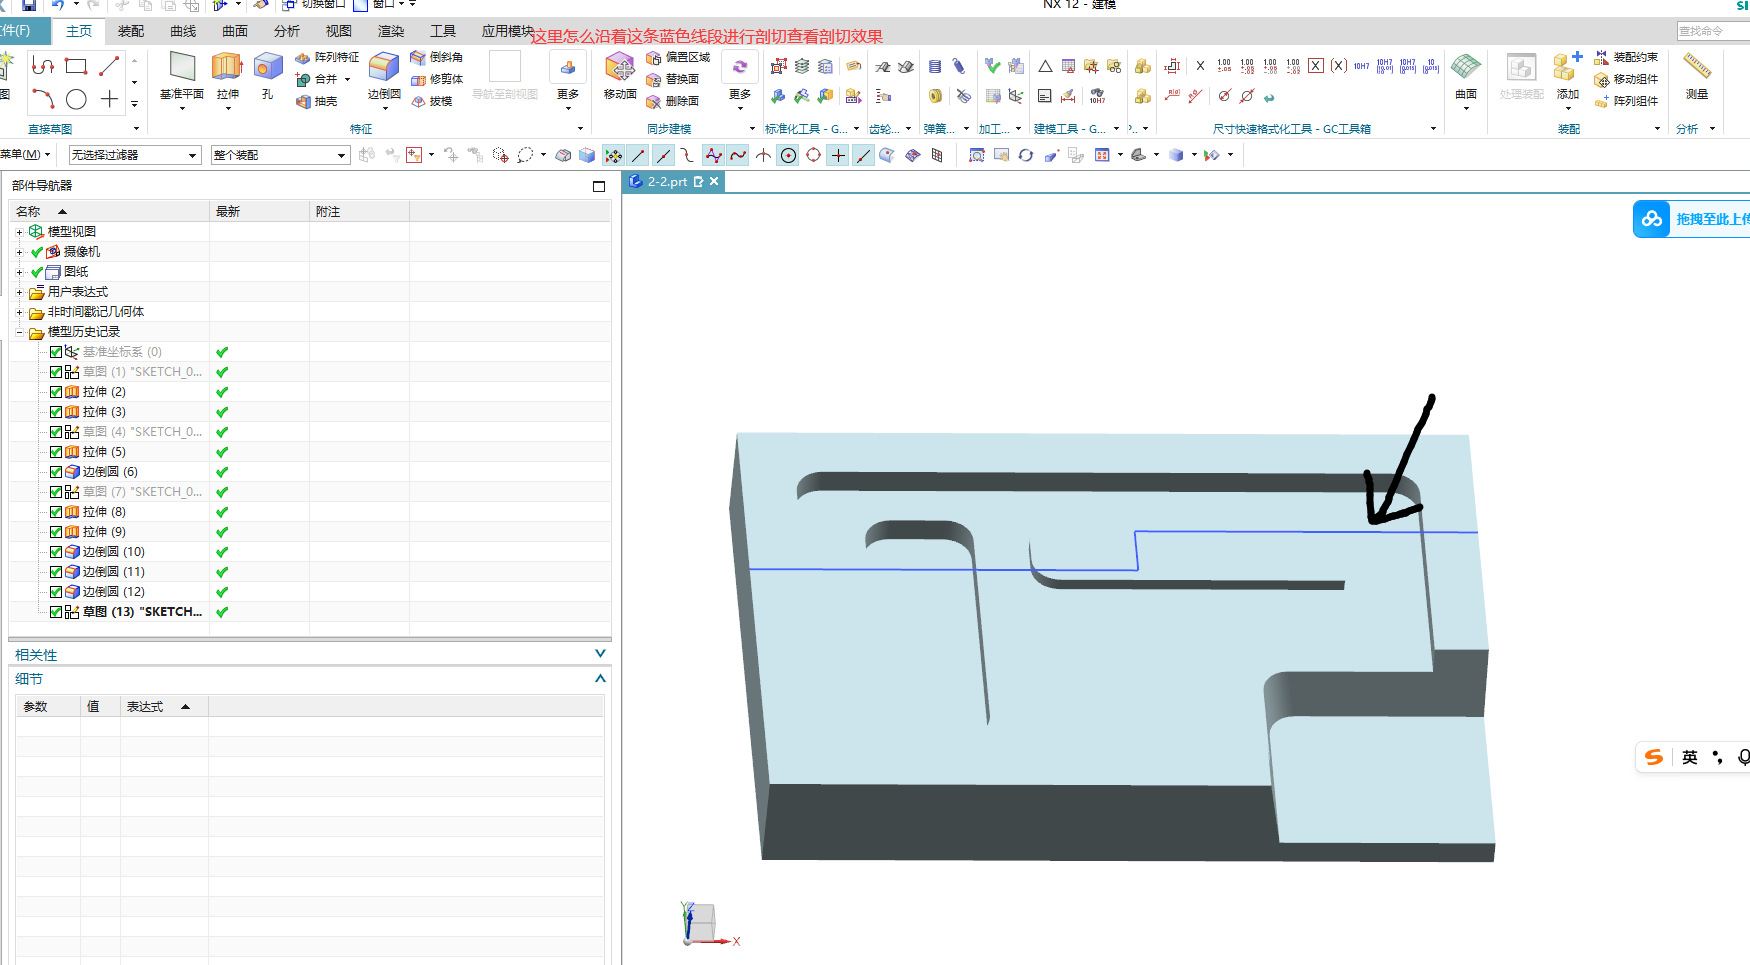Select the Chamfer (倒斜角) tool
Screen dimensions: 1750x965
click(437, 57)
